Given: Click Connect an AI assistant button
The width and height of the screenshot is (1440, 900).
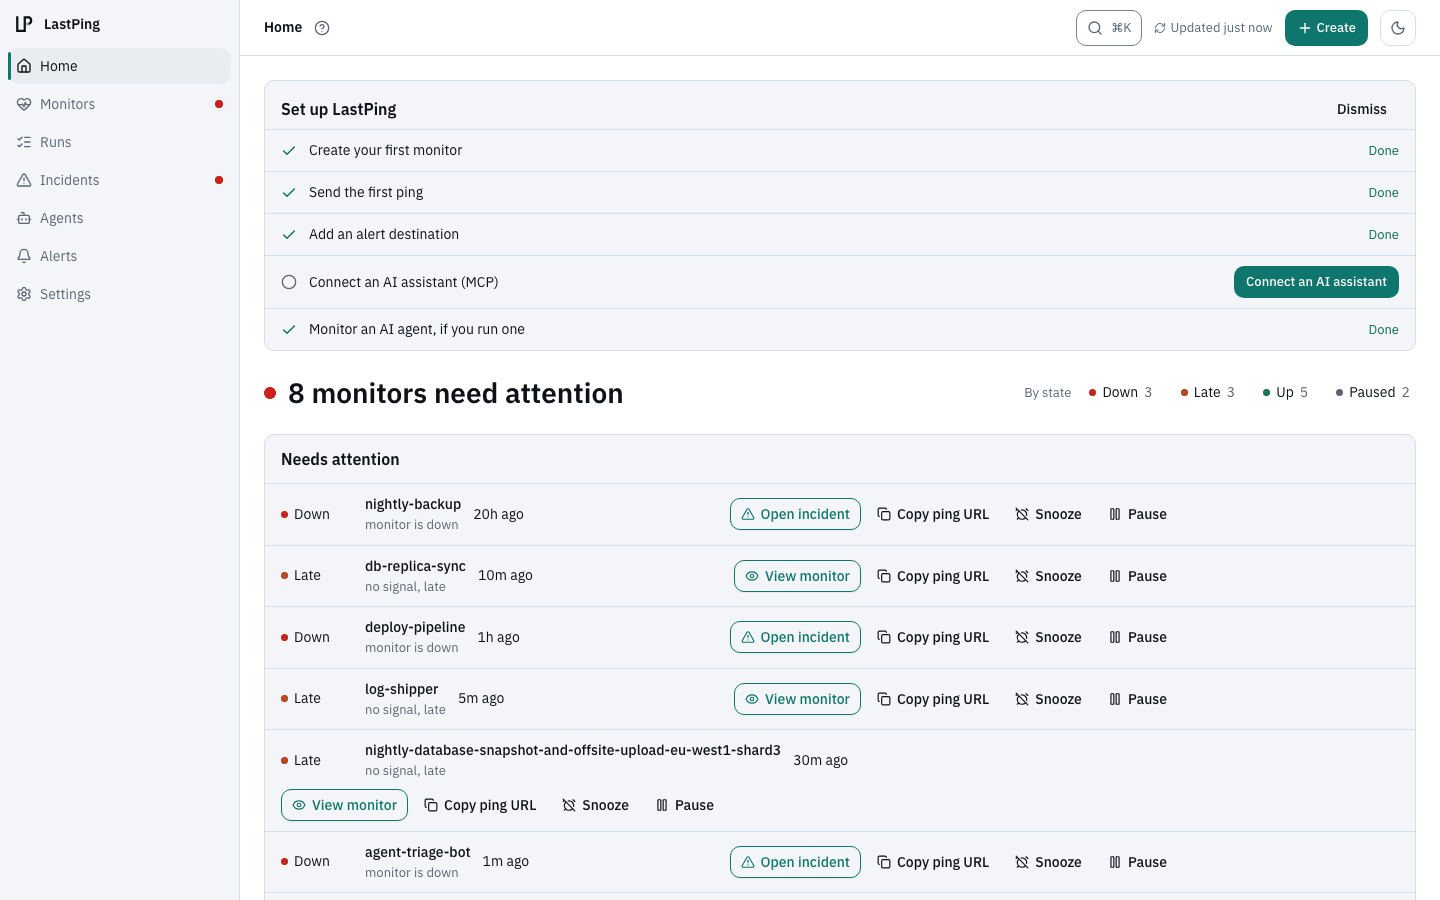Looking at the screenshot, I should tap(1316, 282).
